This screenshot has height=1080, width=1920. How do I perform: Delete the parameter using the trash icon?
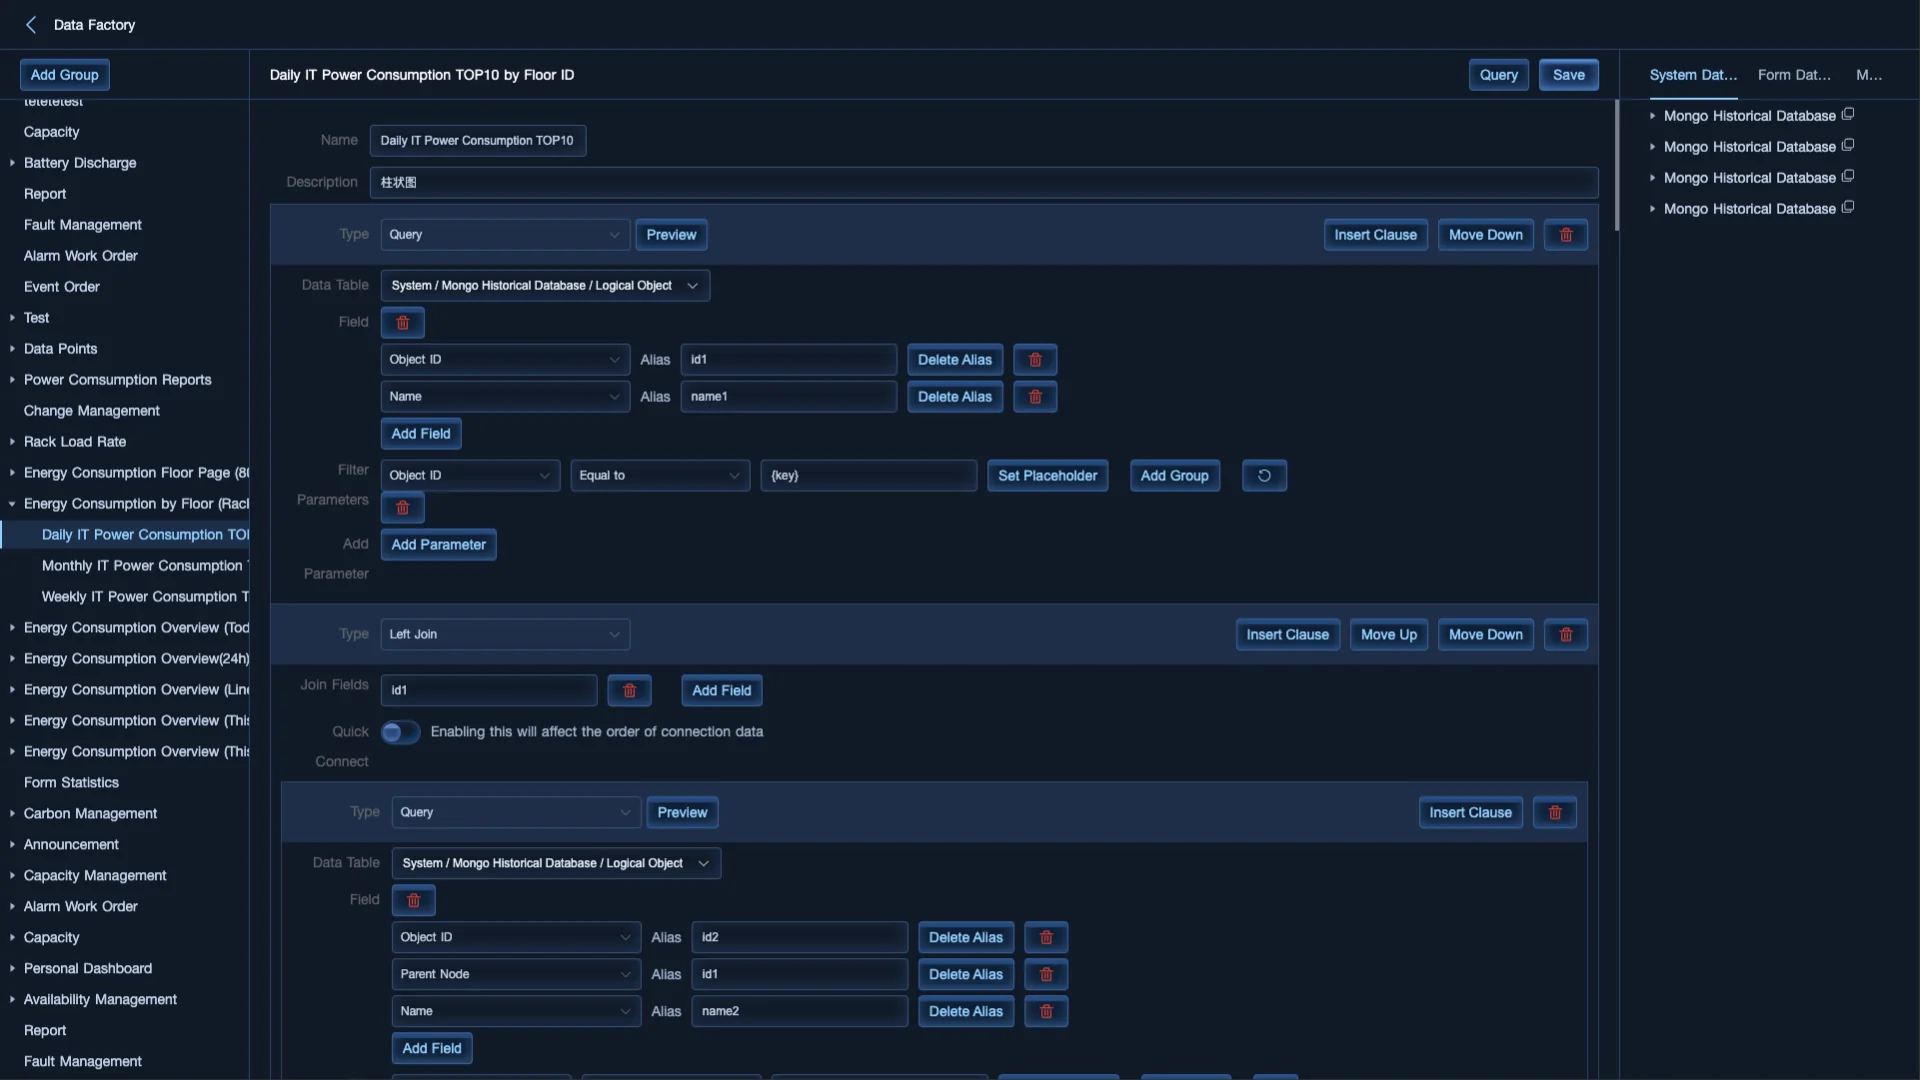[x=402, y=507]
